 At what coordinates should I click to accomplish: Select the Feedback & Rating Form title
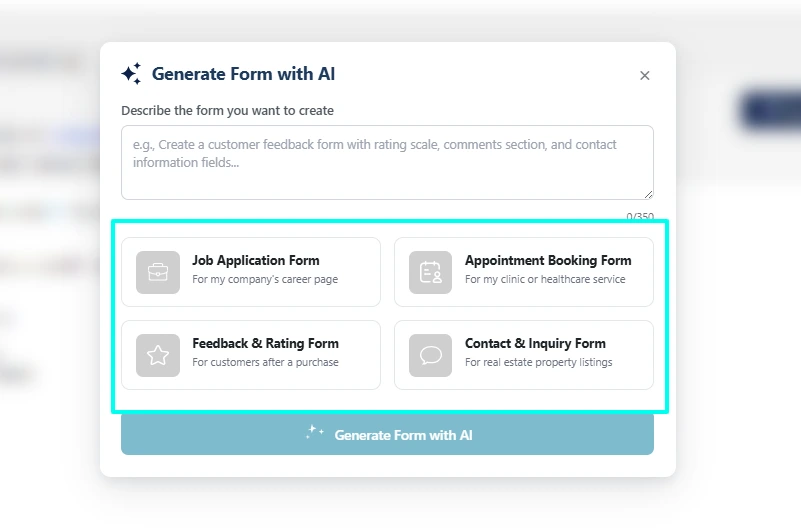266,343
